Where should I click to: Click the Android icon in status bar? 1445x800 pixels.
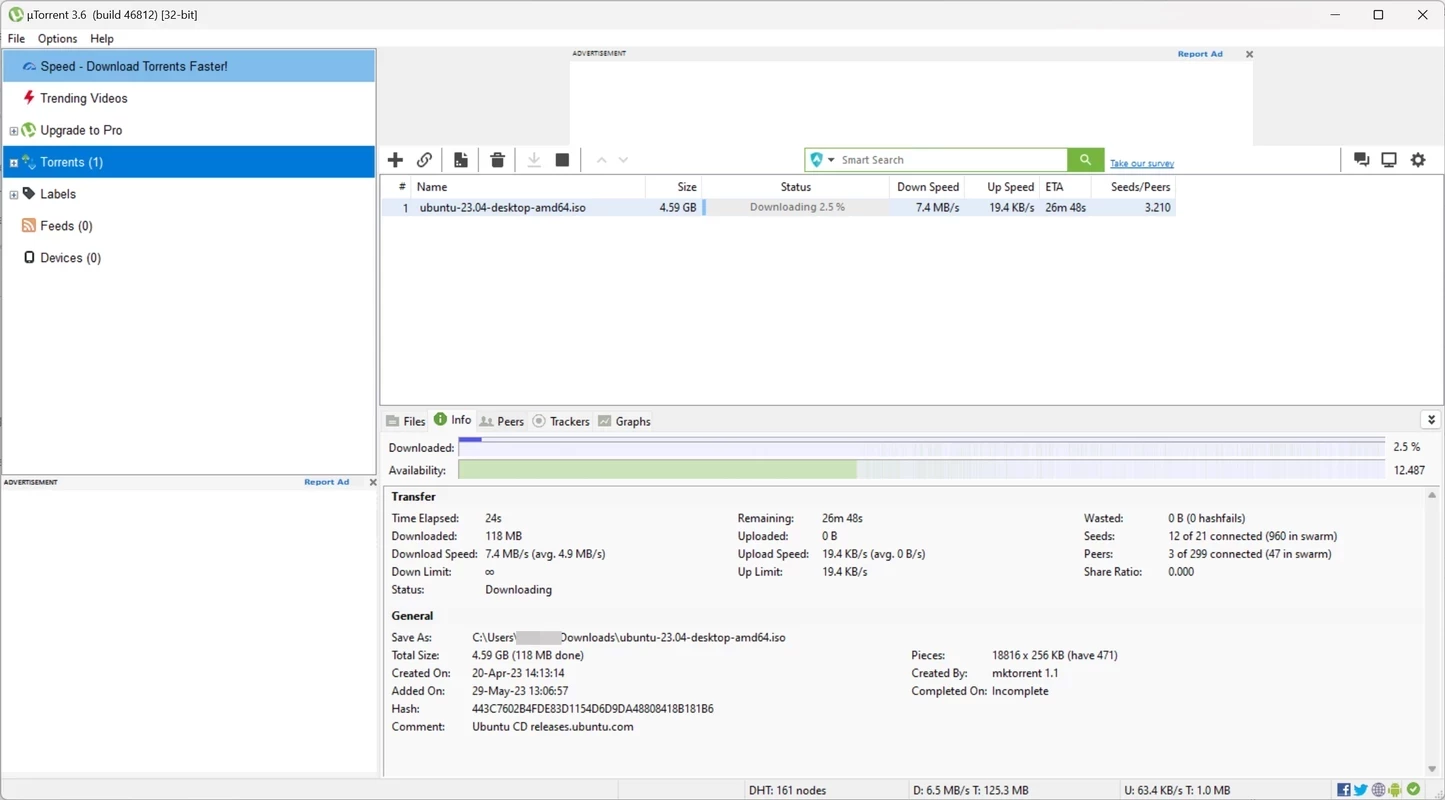coord(1395,790)
